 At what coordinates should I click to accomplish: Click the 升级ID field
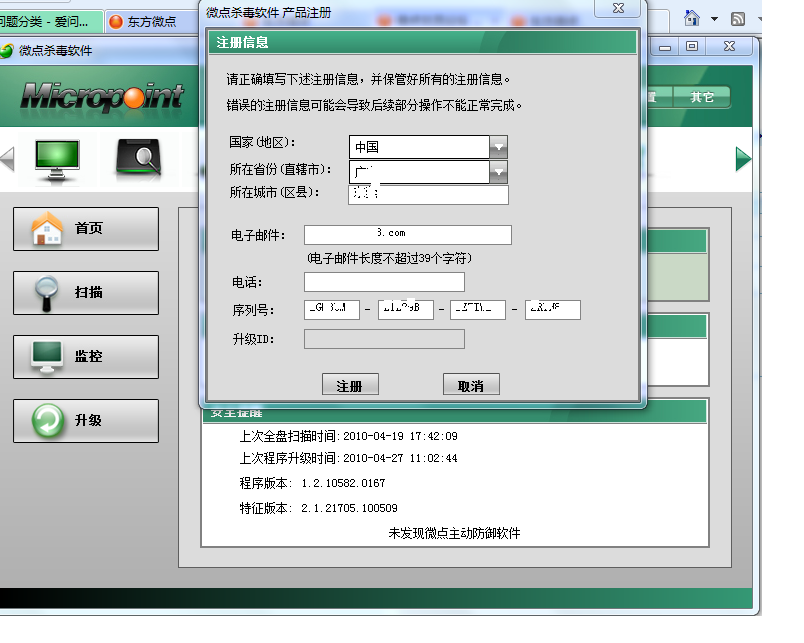(x=384, y=339)
